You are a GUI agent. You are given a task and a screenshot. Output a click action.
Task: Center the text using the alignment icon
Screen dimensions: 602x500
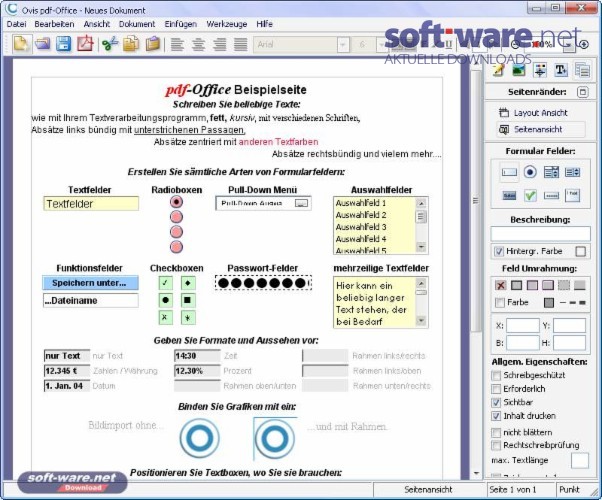[x=198, y=45]
